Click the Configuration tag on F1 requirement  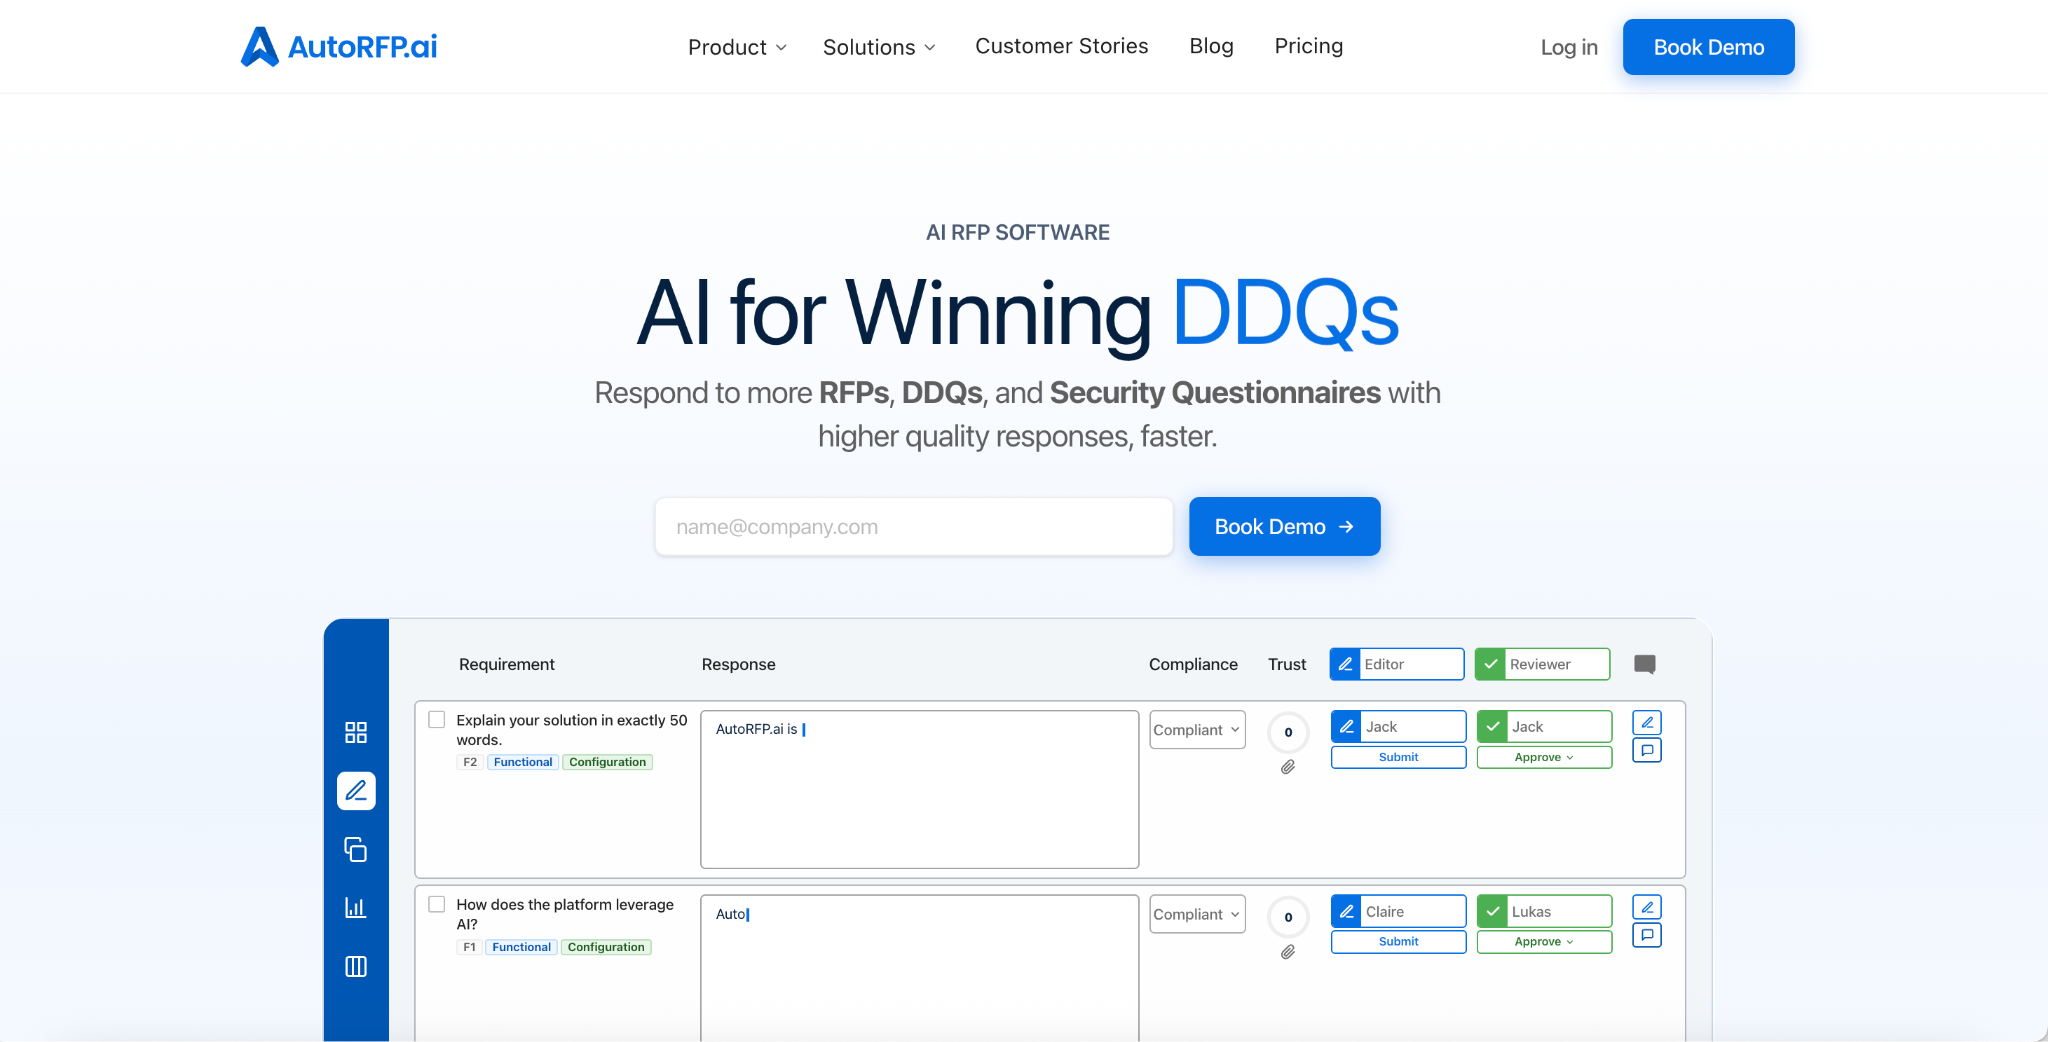click(606, 947)
